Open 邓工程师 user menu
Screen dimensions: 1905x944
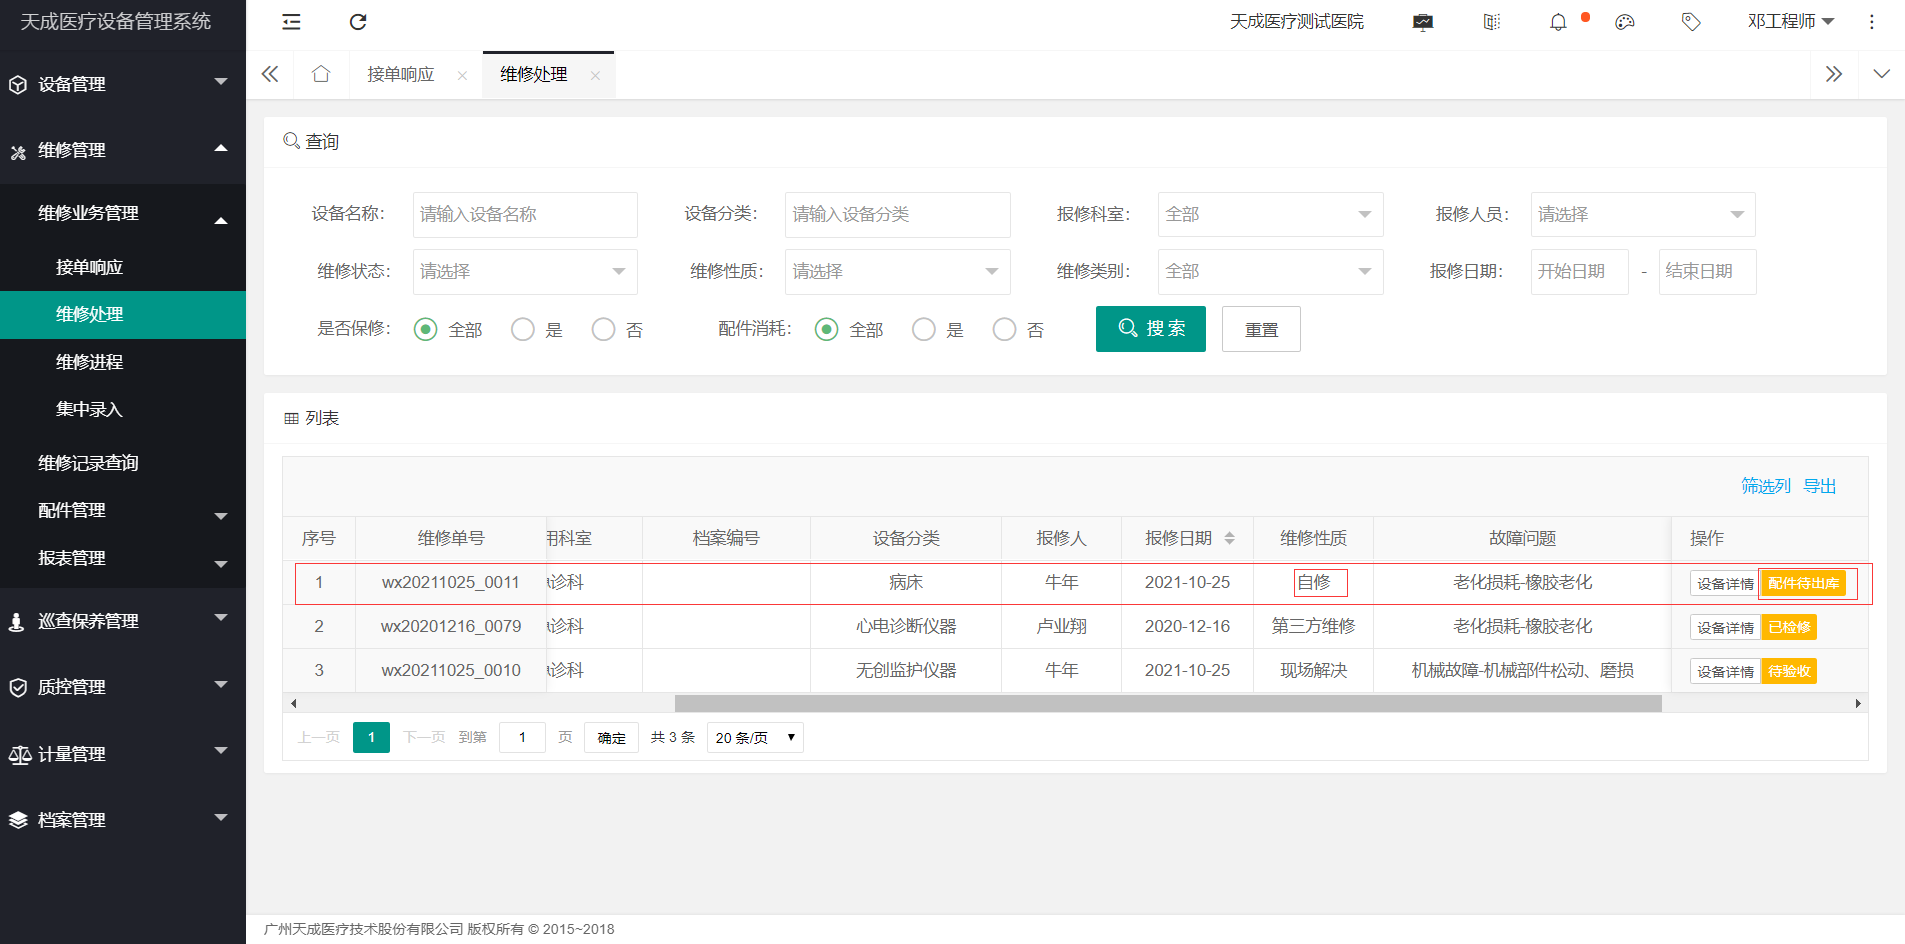pos(1790,22)
